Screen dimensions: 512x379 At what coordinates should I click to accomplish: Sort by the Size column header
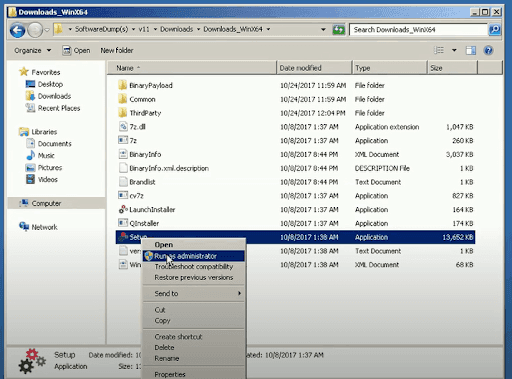(453, 68)
